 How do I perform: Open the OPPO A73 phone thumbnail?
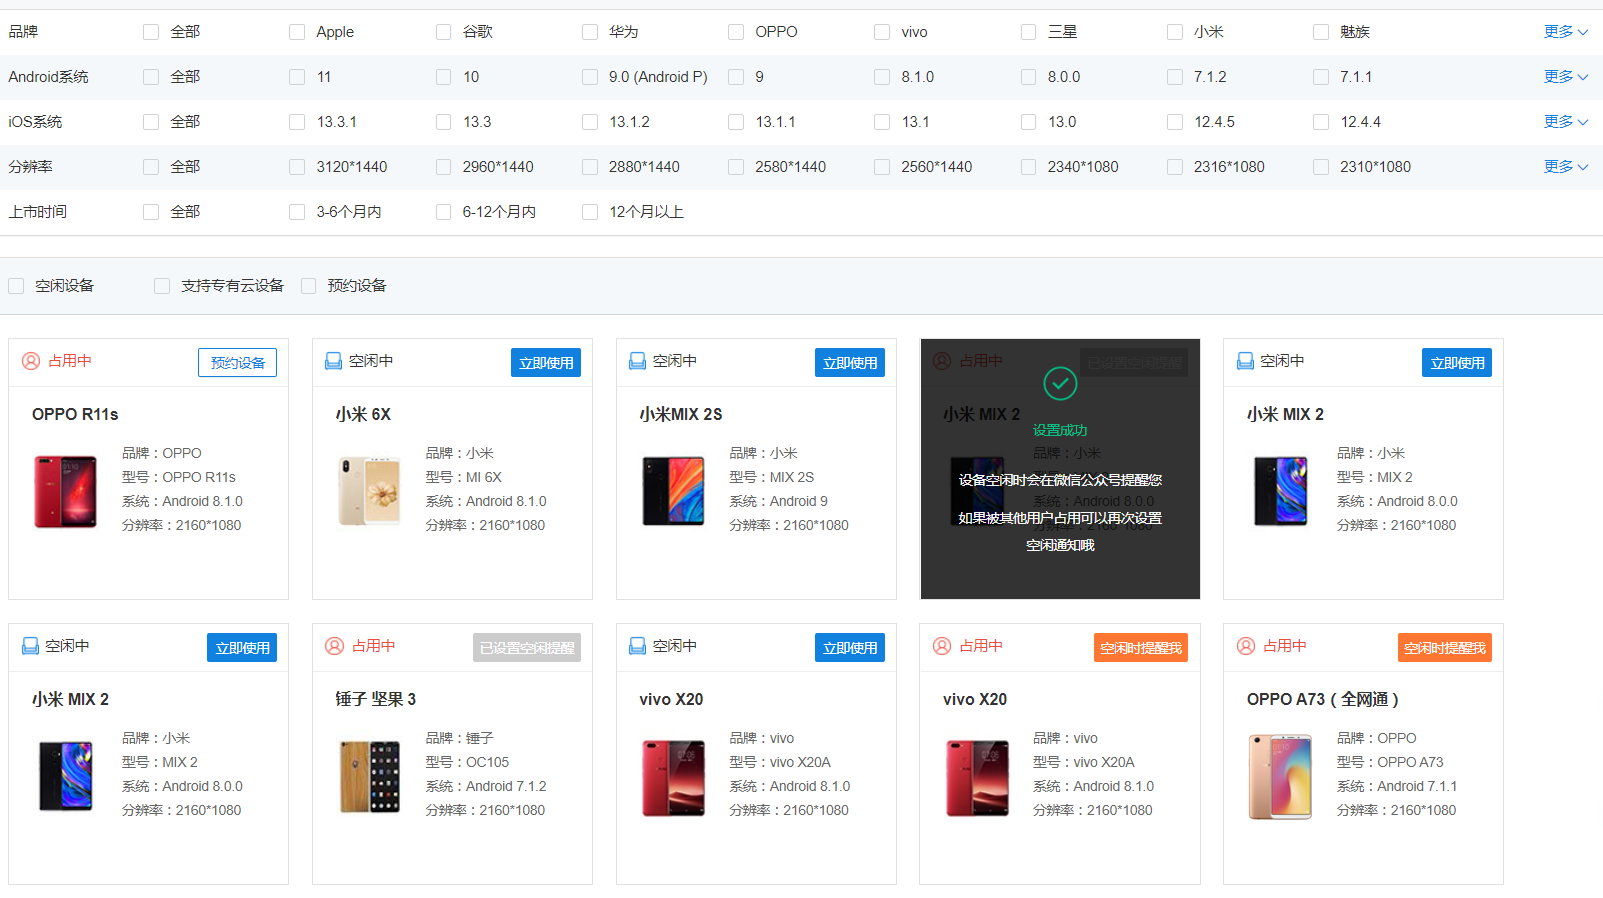click(x=1280, y=776)
